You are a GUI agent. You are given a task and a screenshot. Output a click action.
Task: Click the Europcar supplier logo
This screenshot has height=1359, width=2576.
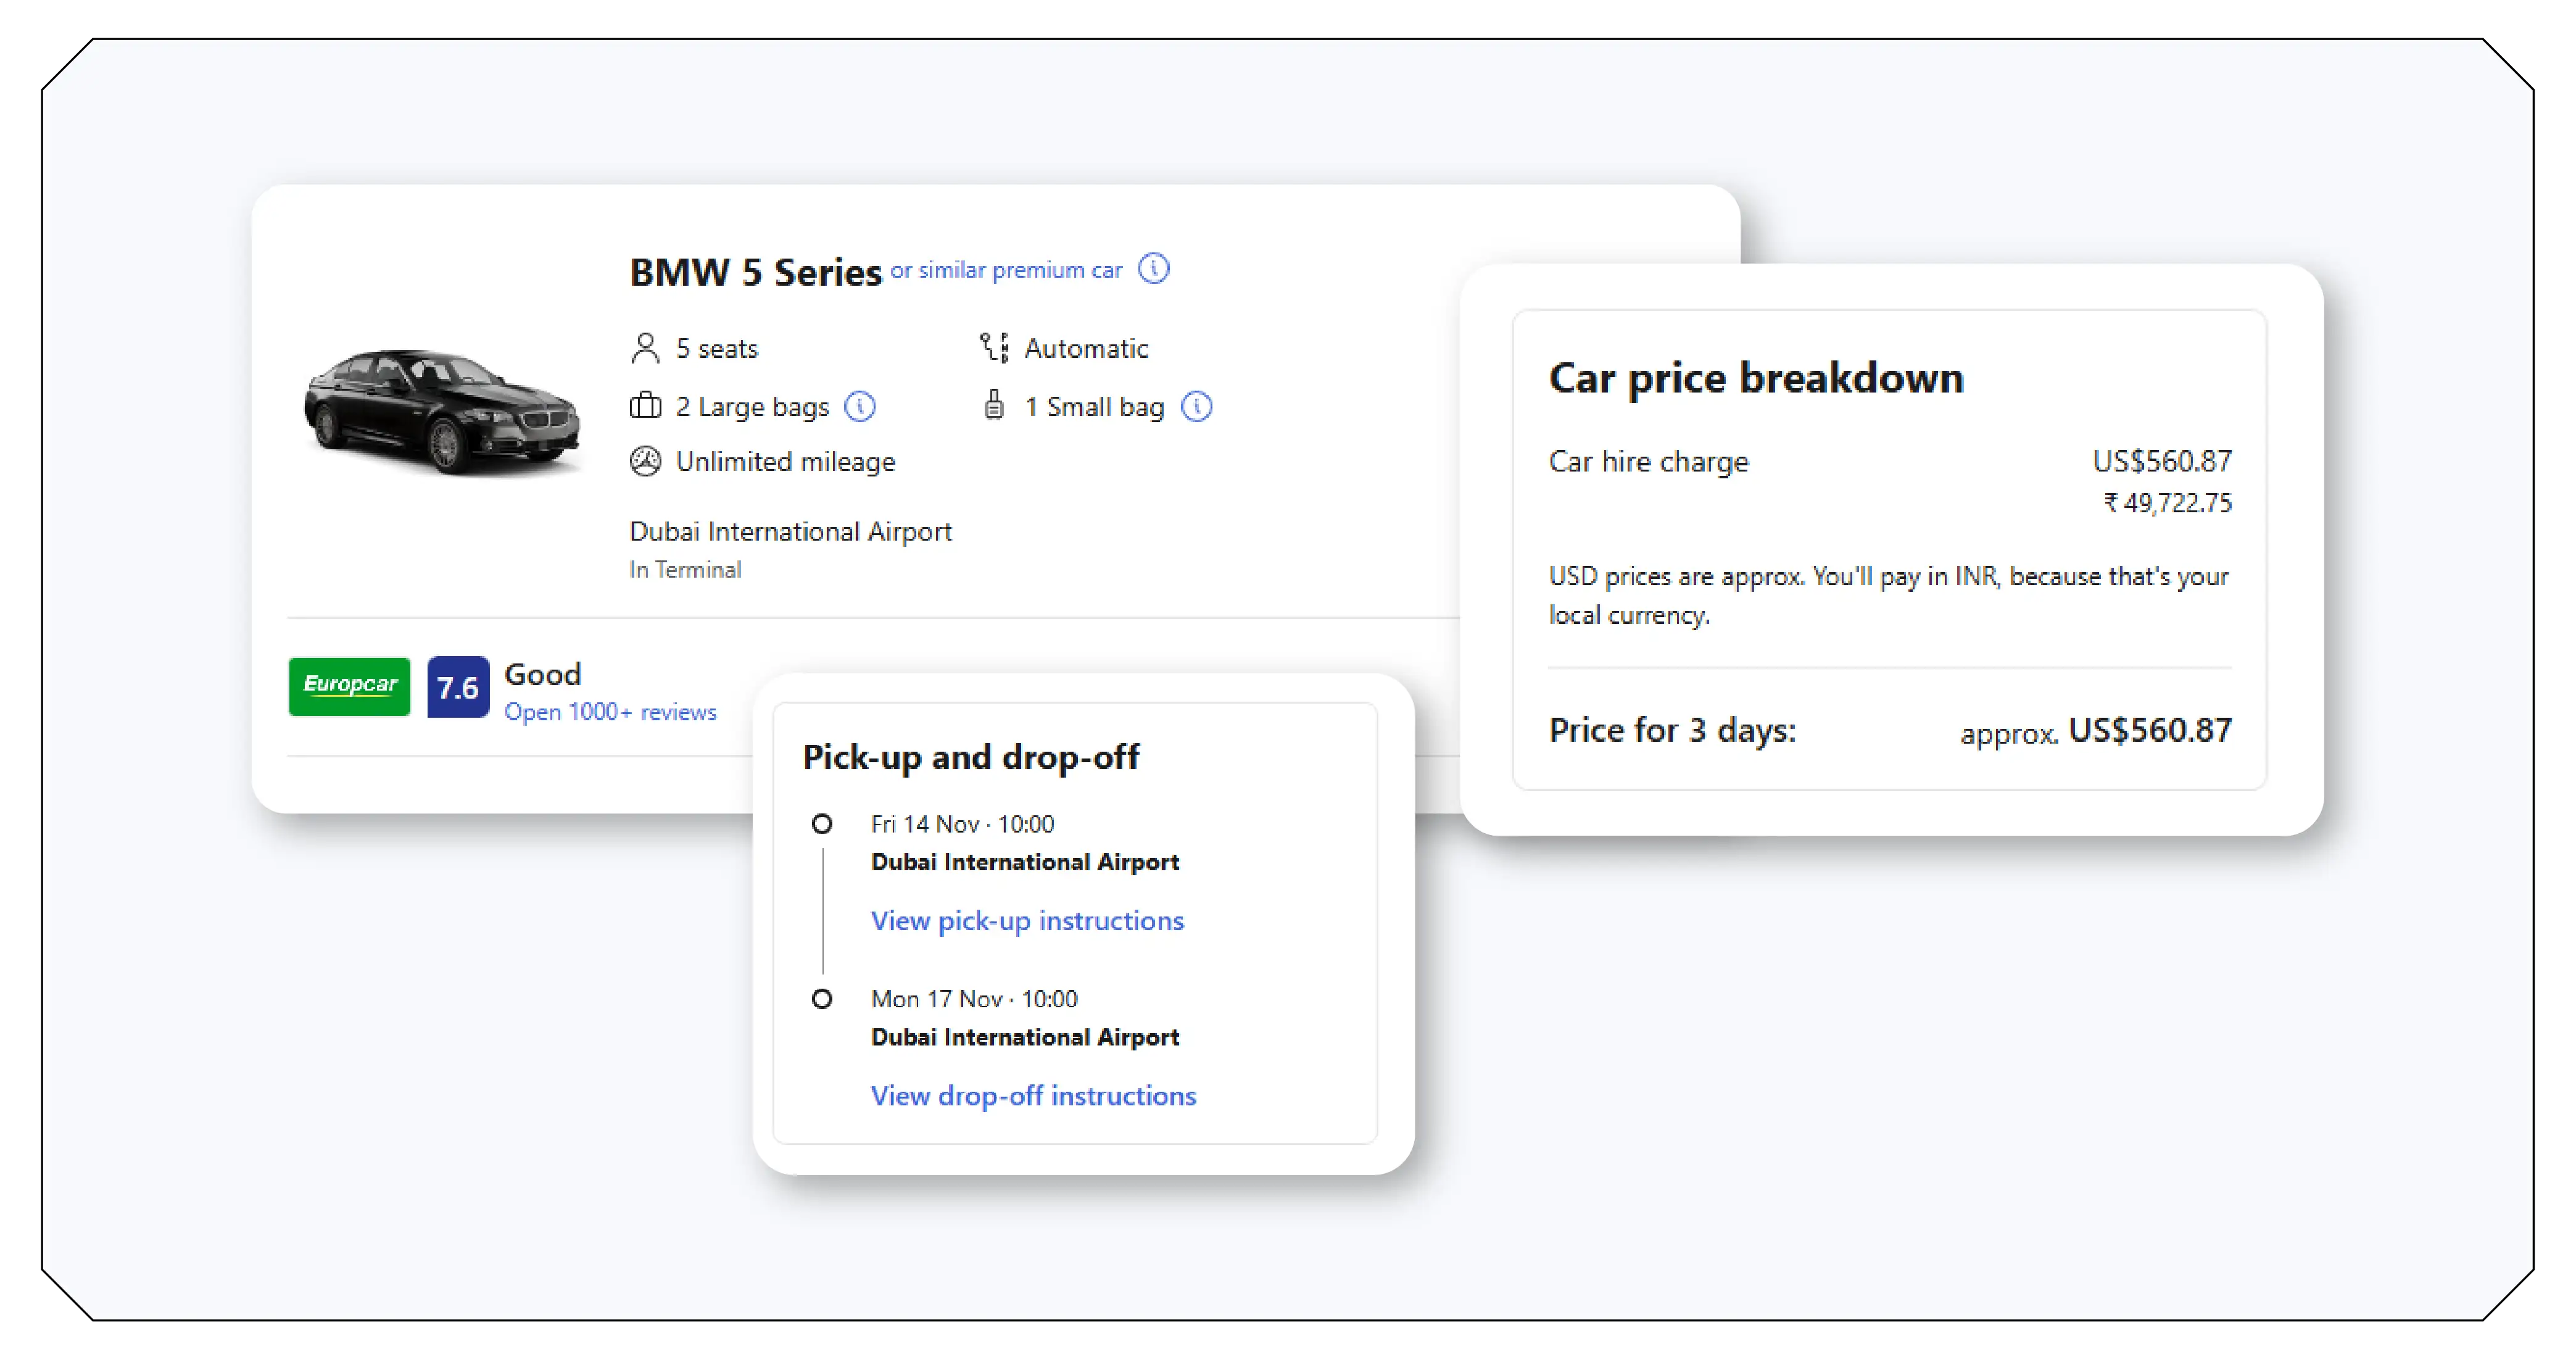tap(349, 686)
